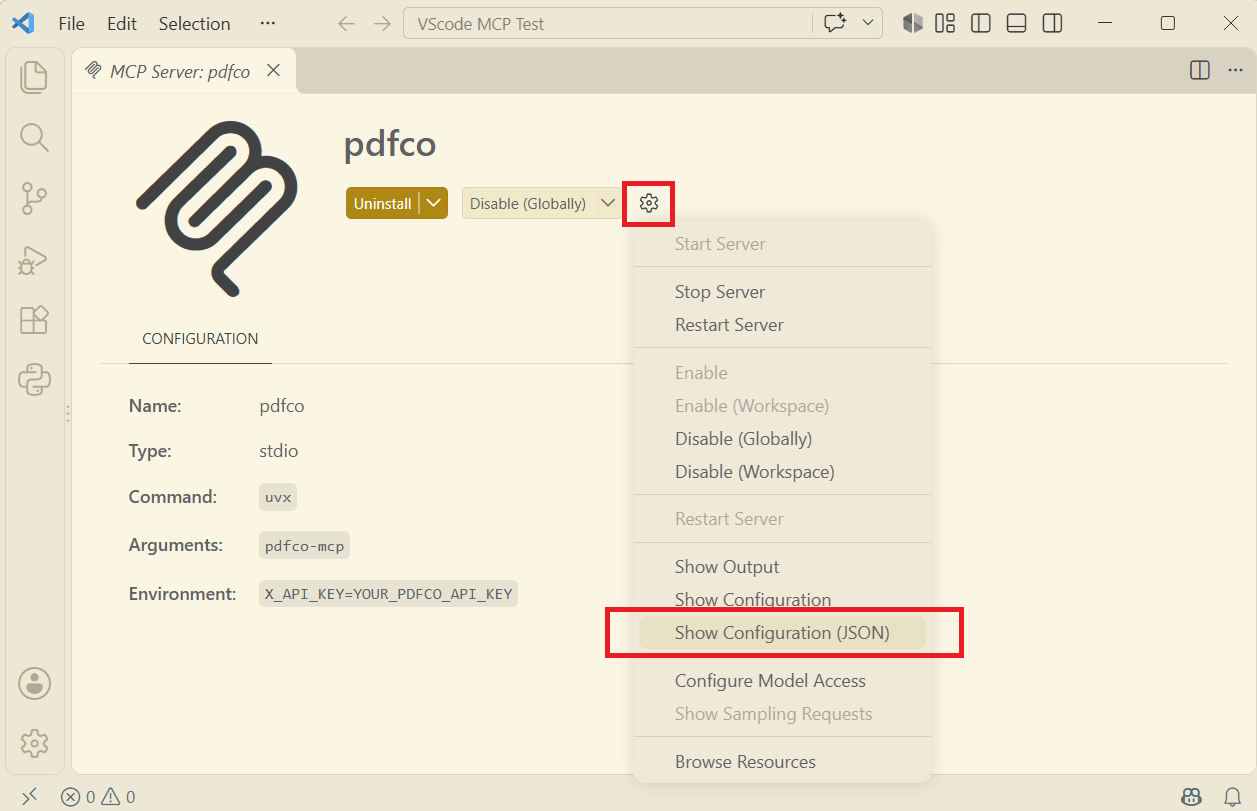Open the editor More Actions ellipsis
1257x811 pixels.
click(1233, 70)
